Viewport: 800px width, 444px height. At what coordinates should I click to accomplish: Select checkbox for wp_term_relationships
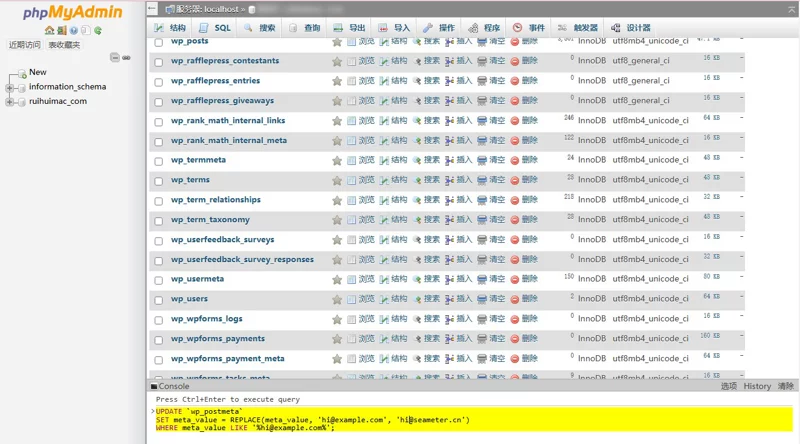click(x=159, y=201)
